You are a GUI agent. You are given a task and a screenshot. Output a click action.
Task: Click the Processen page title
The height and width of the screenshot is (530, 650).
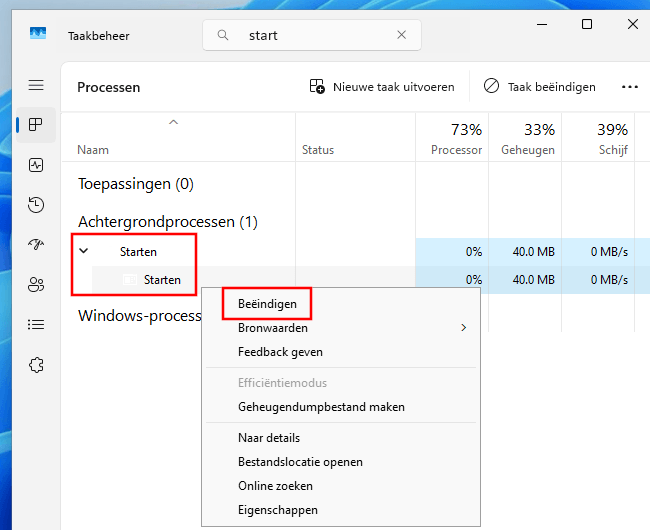[x=109, y=87]
